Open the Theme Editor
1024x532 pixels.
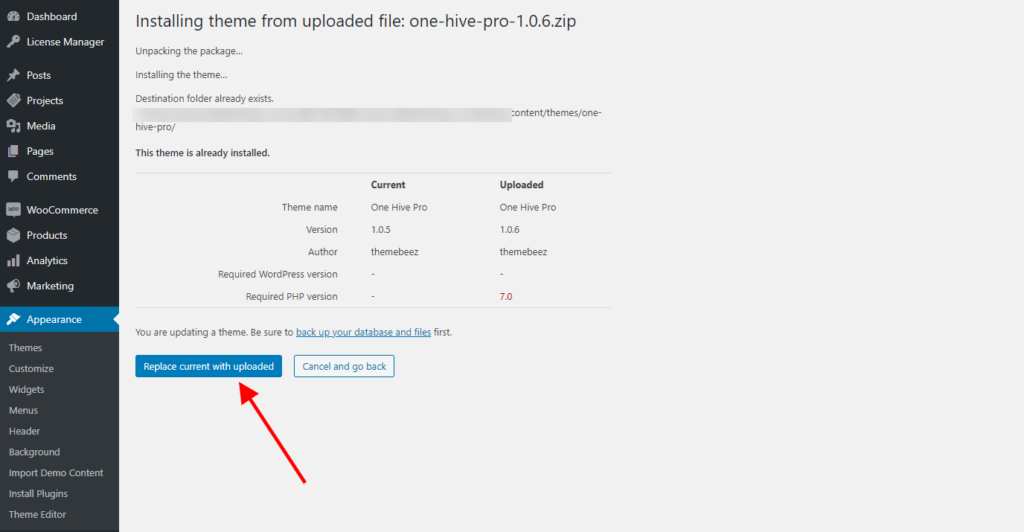[x=37, y=514]
